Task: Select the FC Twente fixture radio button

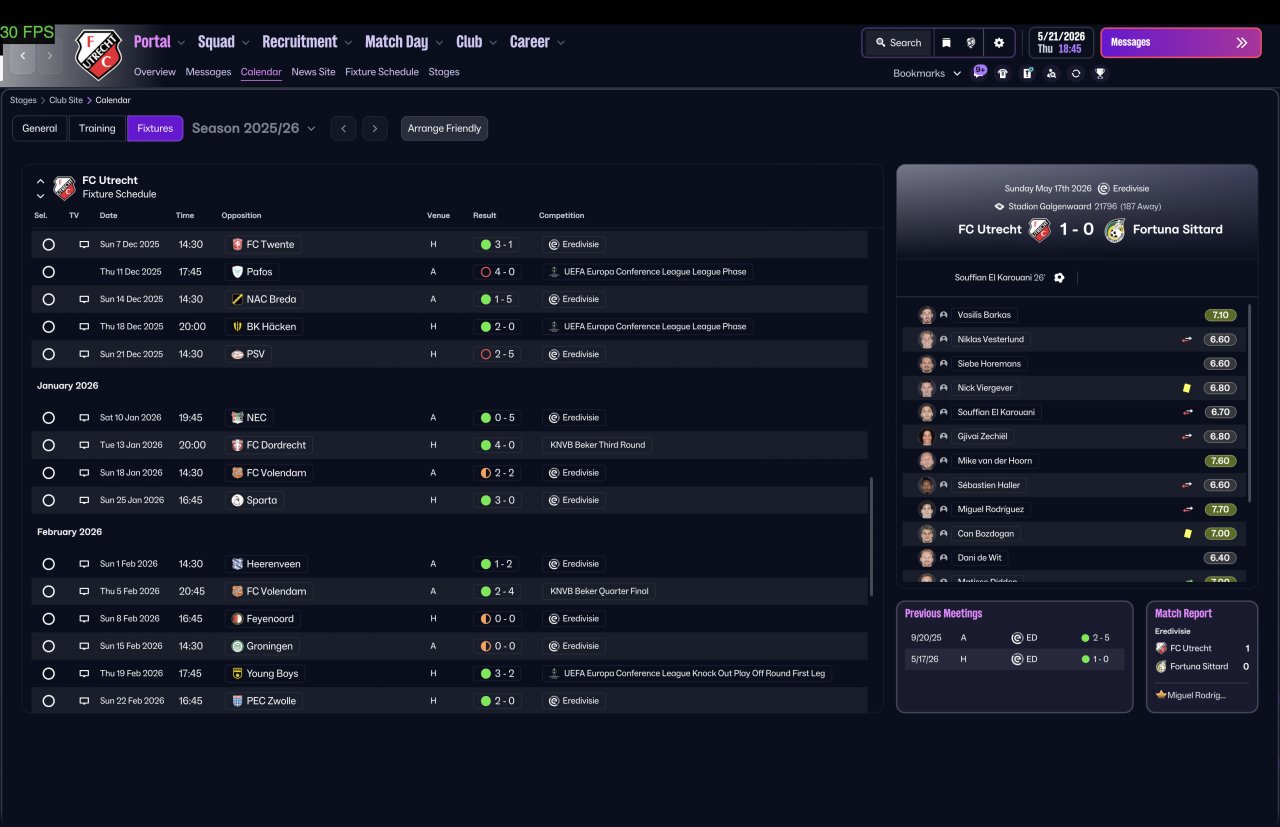Action: [48, 244]
